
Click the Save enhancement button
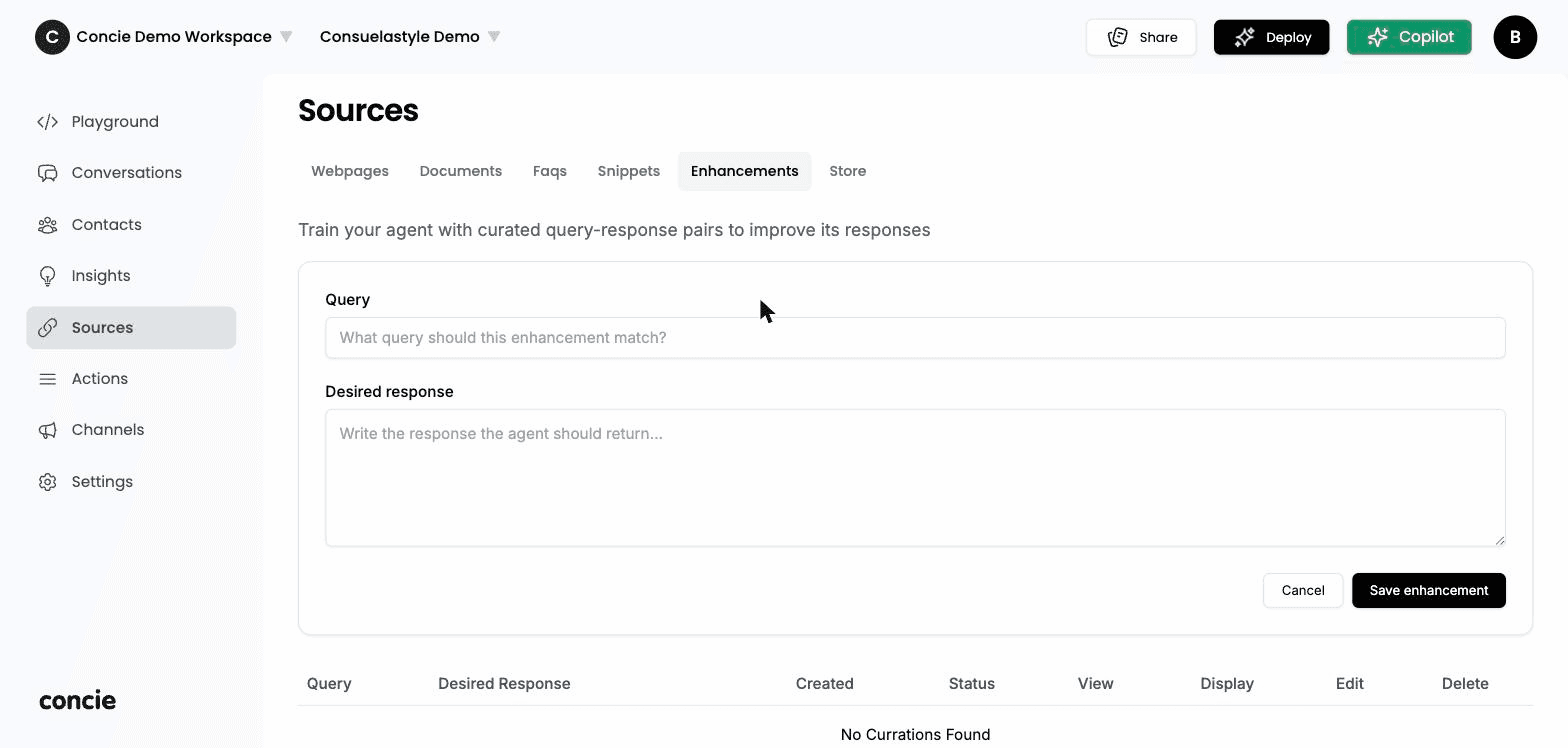pyautogui.click(x=1429, y=590)
